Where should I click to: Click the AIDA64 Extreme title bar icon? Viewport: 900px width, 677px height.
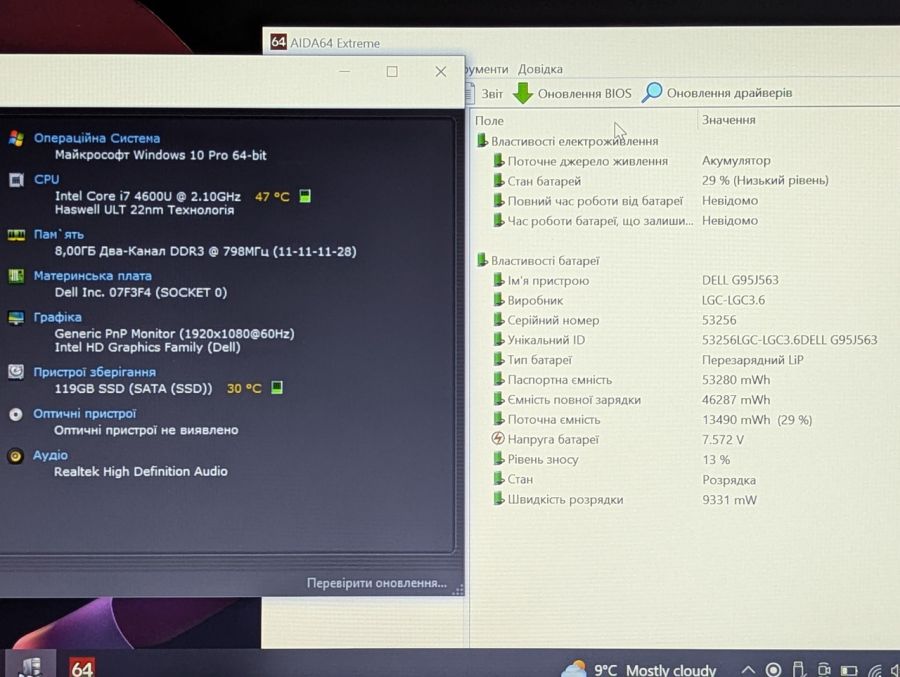tap(278, 42)
